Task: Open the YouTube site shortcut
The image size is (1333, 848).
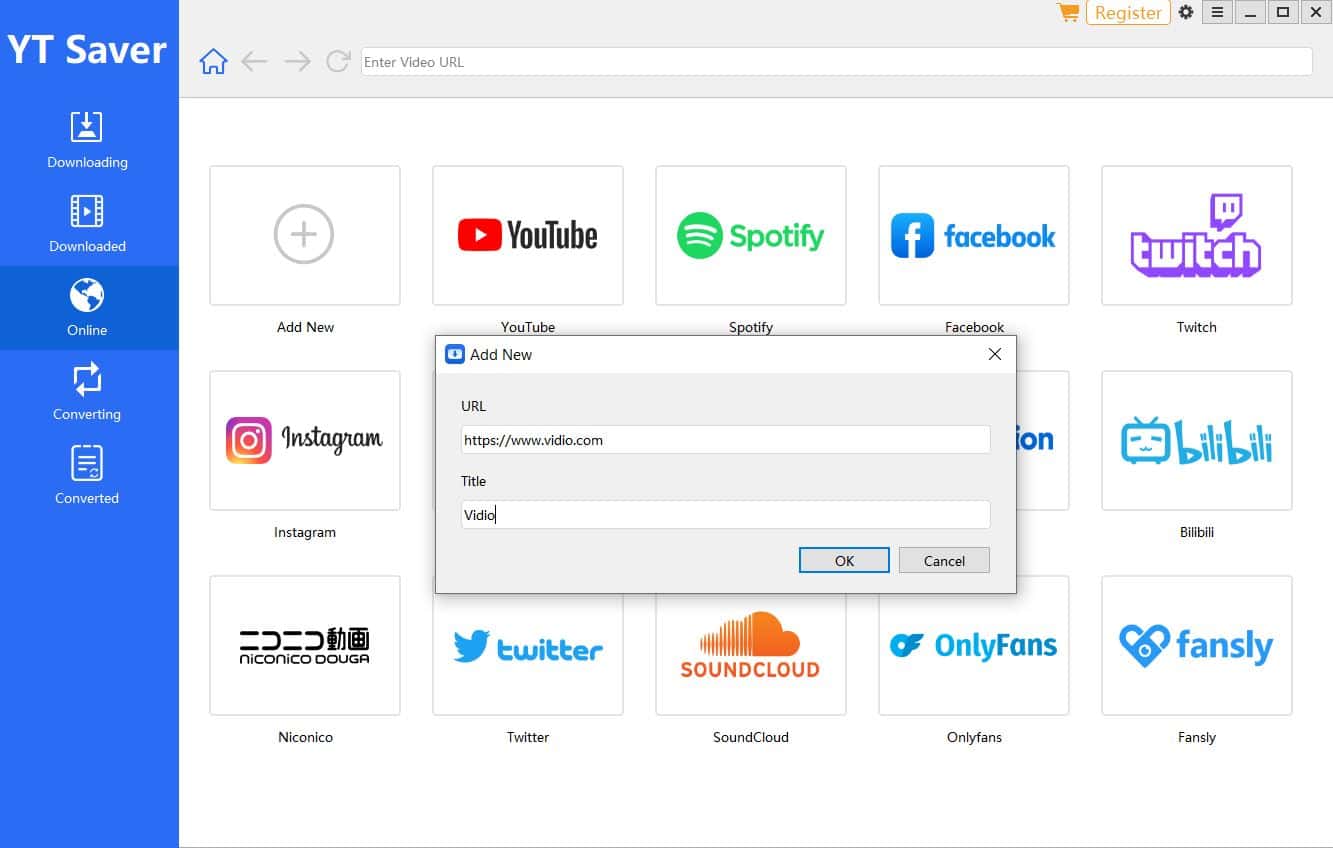Action: click(528, 235)
